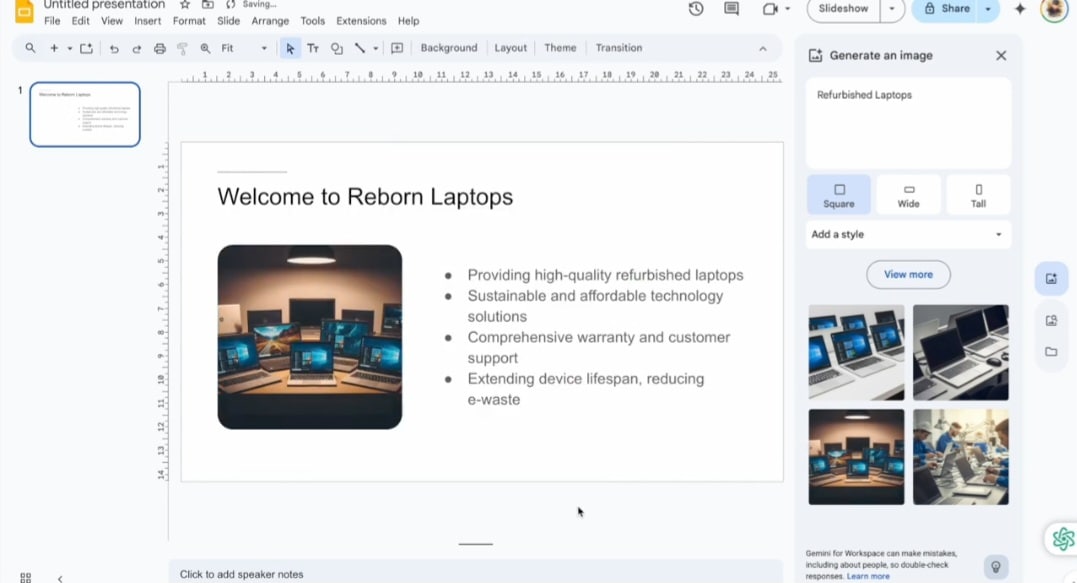Open the Tools menu
Viewport: 1077px width, 583px height.
tap(313, 21)
